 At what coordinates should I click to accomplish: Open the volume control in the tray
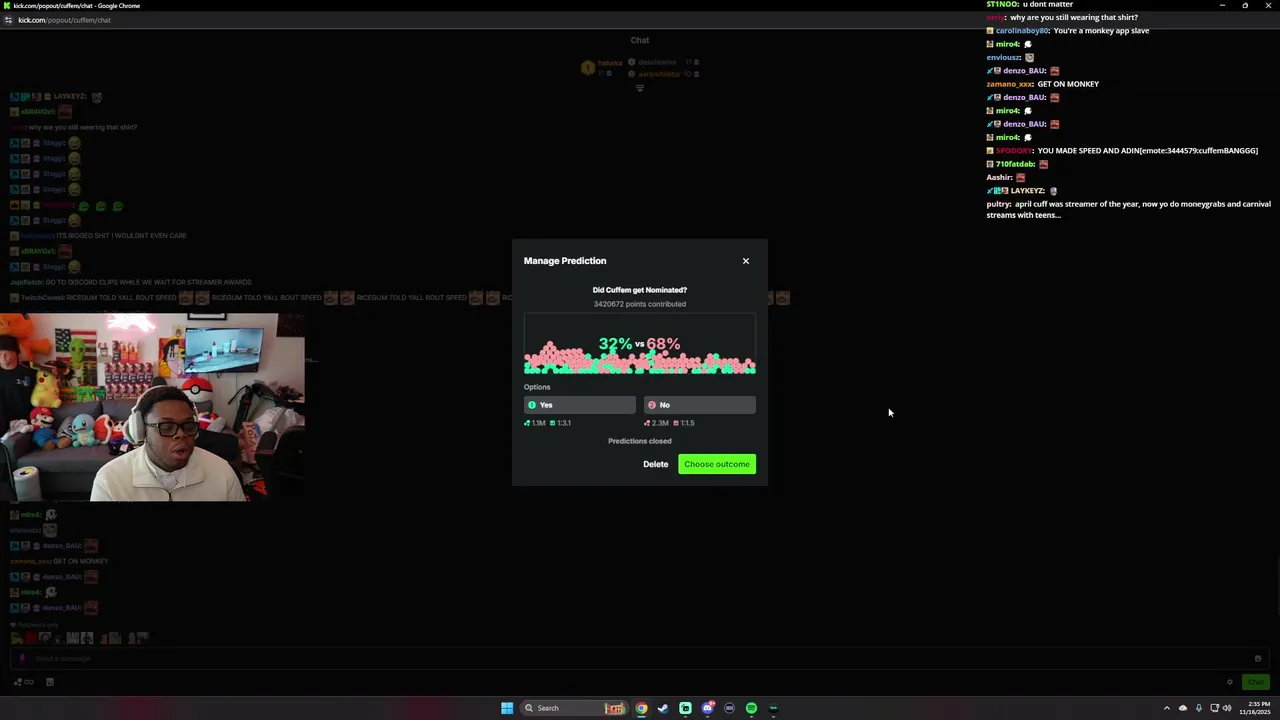[x=1227, y=708]
